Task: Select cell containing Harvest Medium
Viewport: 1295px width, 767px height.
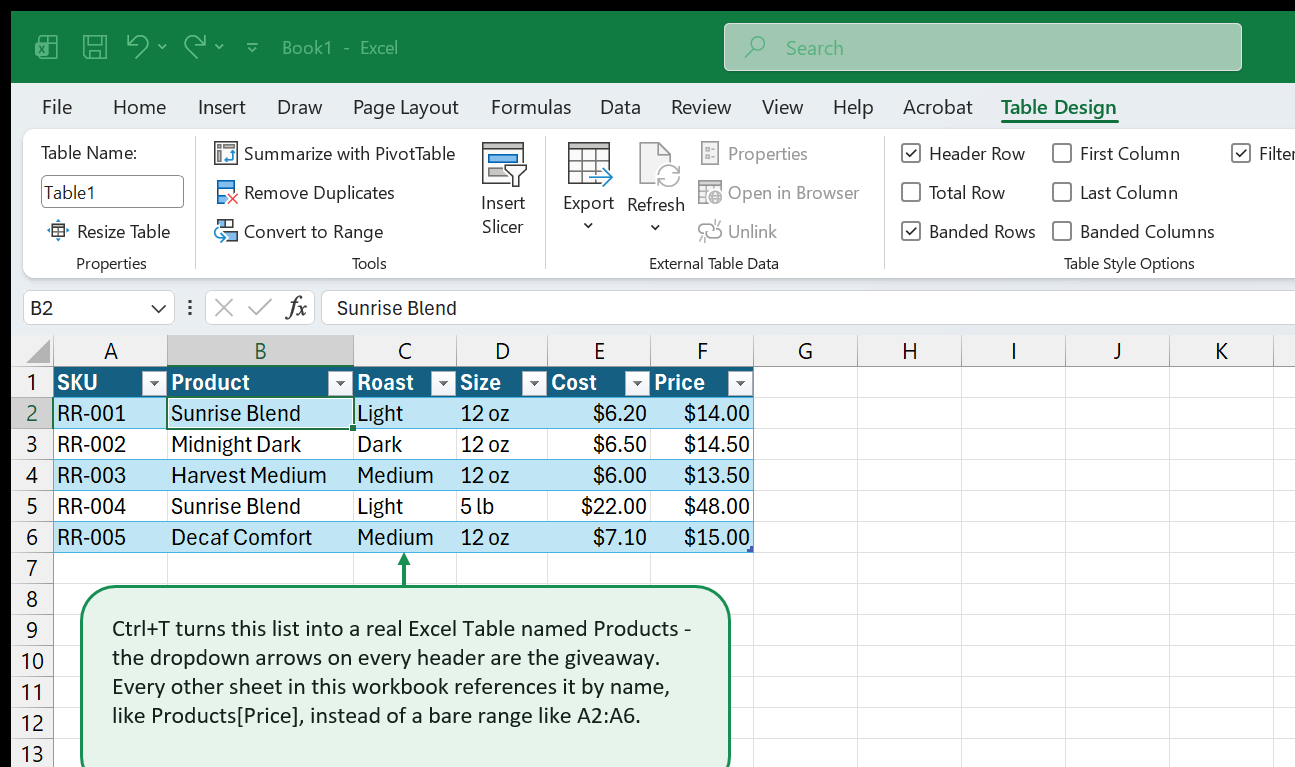Action: point(261,475)
